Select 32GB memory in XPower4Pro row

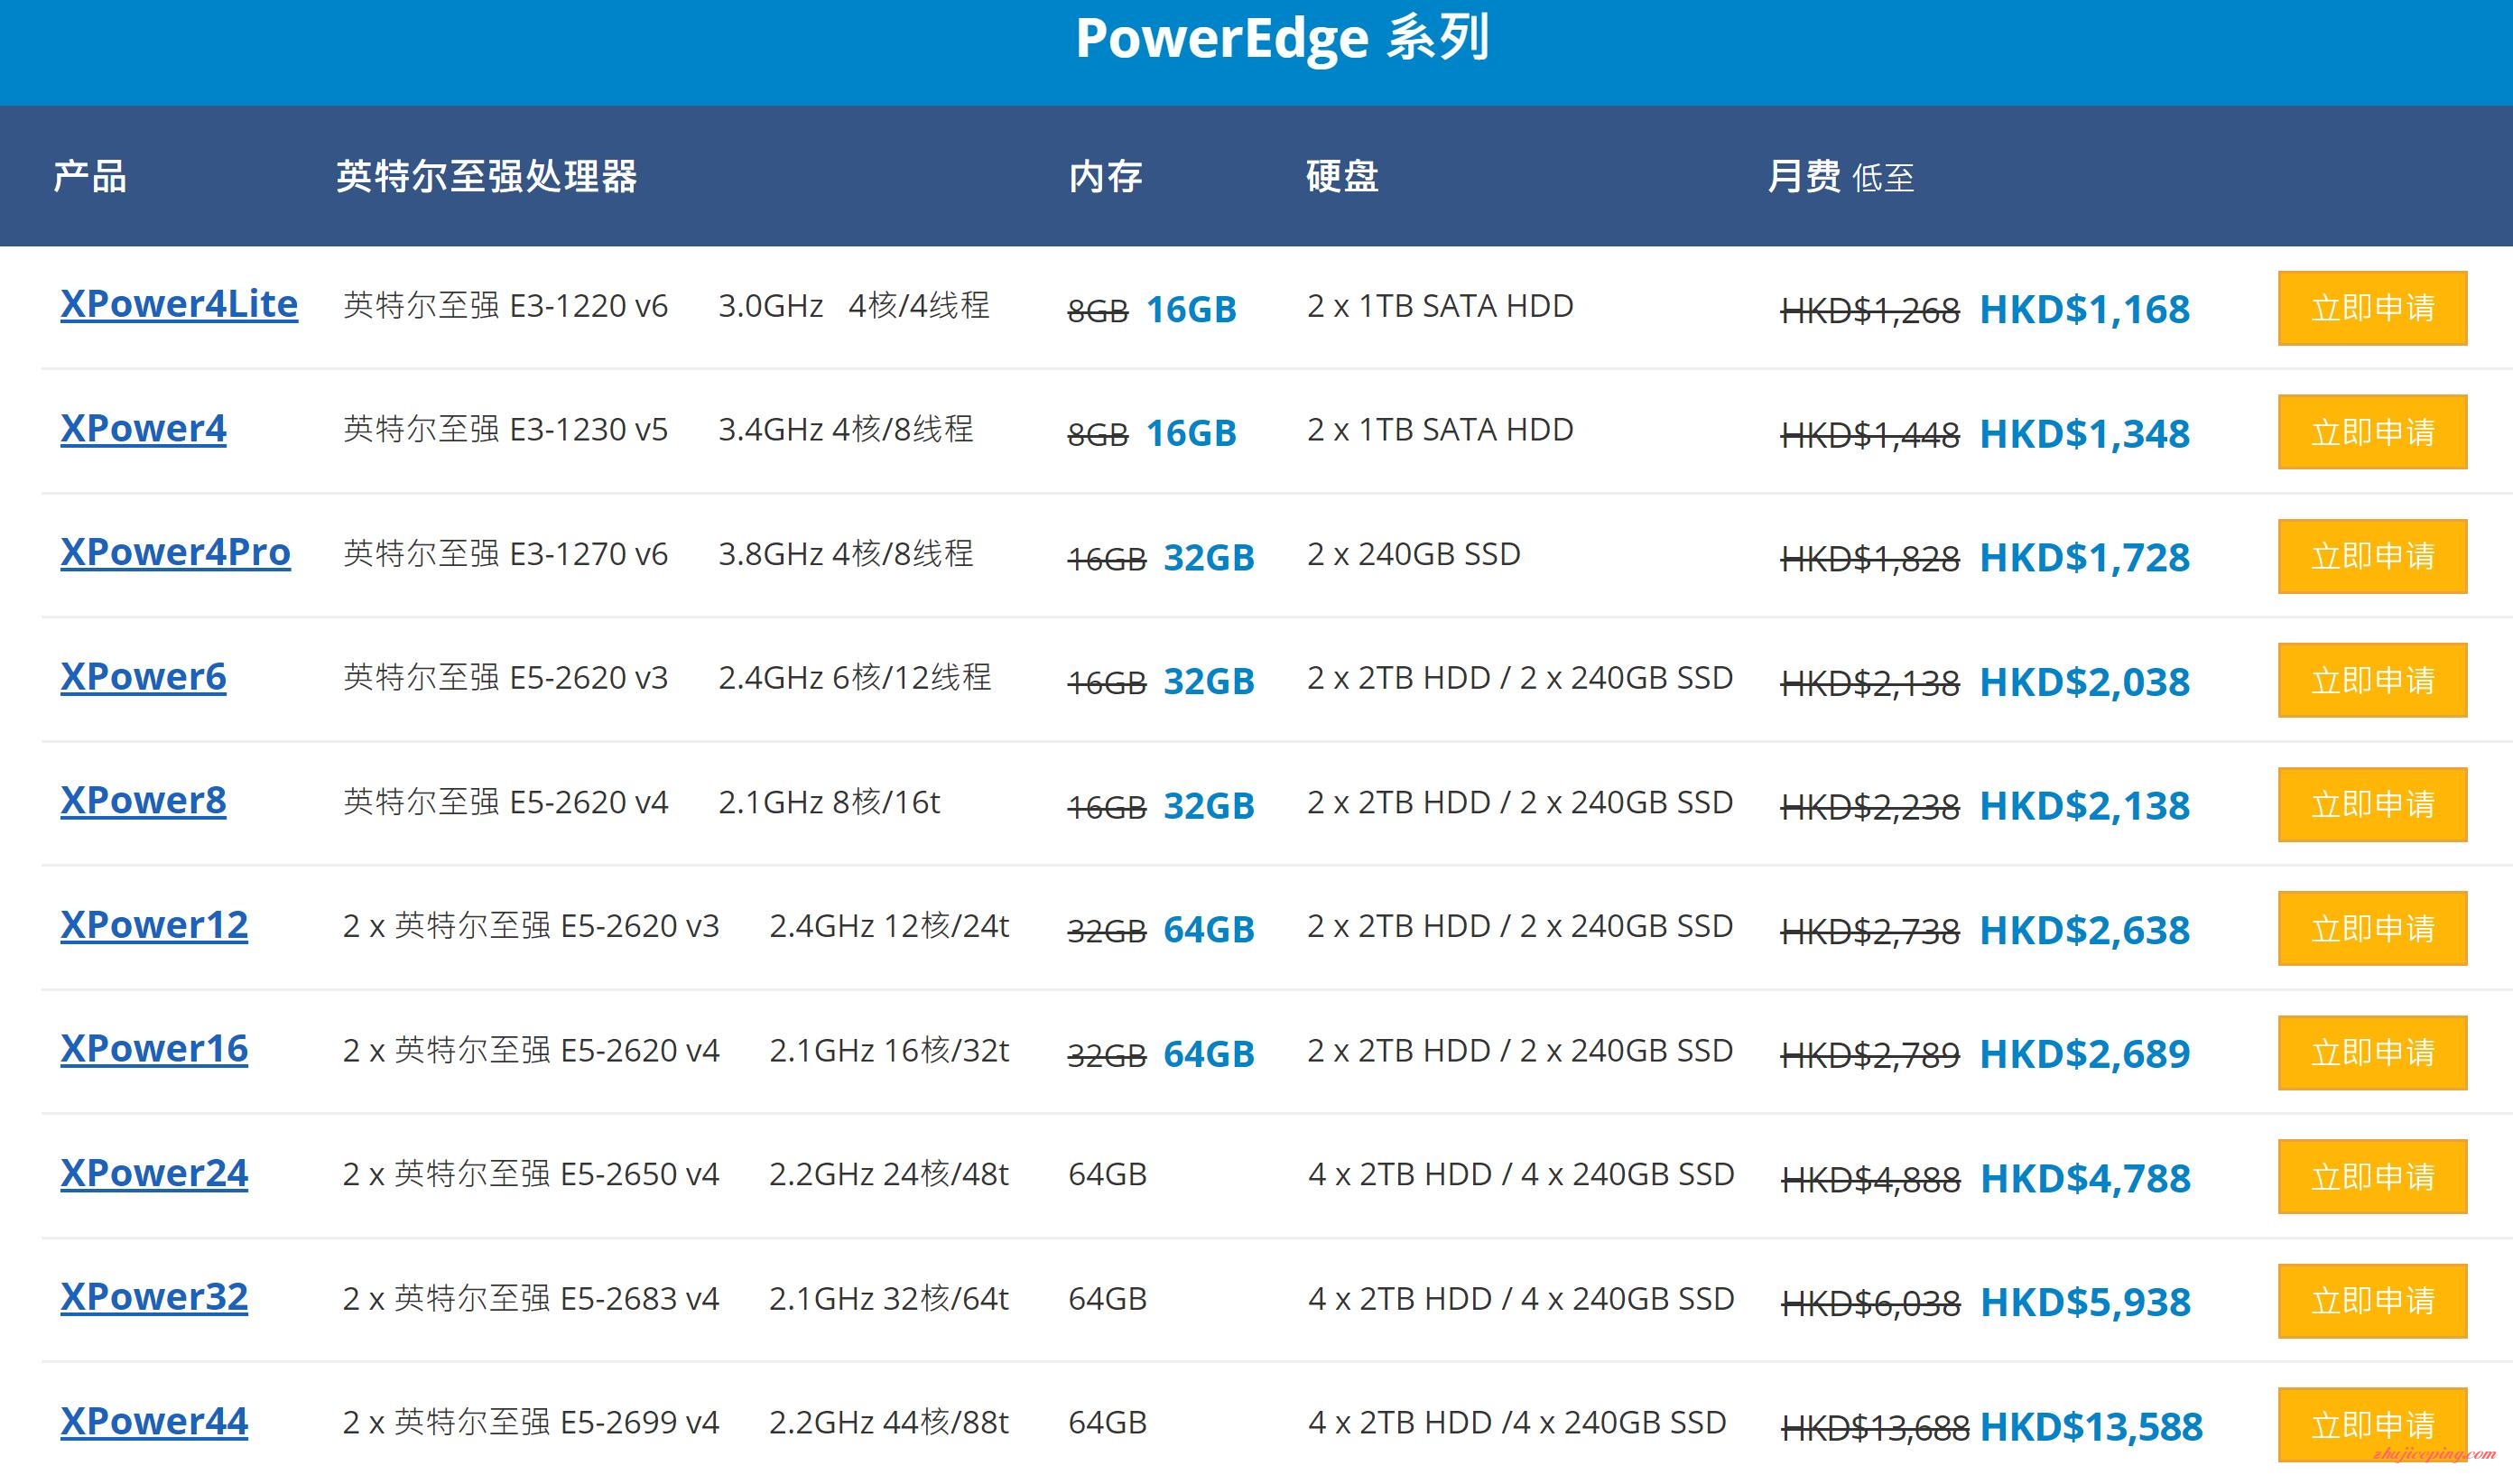point(1209,557)
